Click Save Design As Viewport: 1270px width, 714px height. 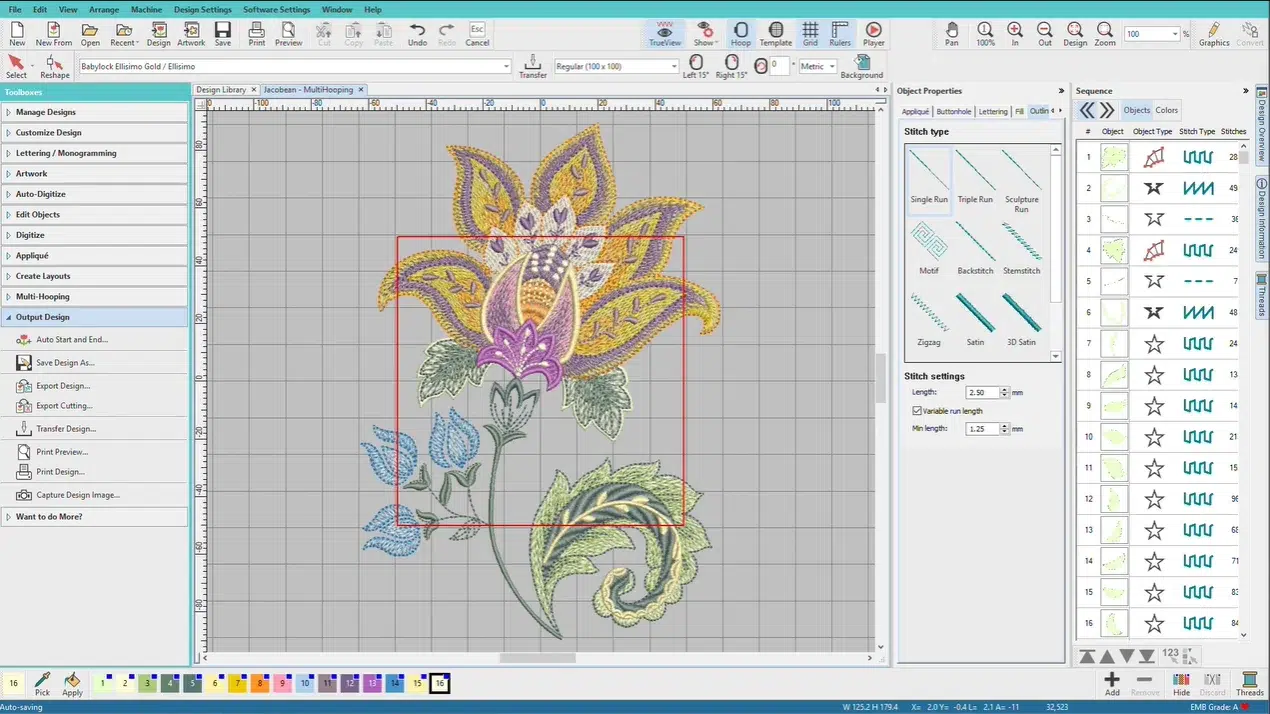point(66,363)
